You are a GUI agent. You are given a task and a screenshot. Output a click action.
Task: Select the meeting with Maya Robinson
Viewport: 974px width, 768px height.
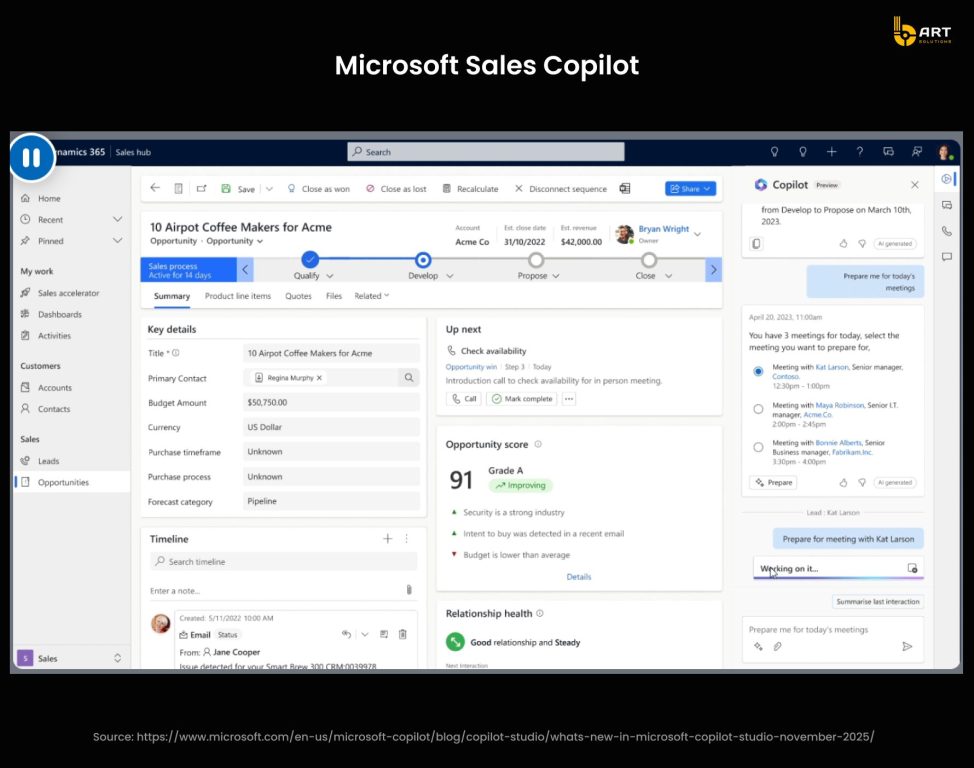[x=758, y=409]
